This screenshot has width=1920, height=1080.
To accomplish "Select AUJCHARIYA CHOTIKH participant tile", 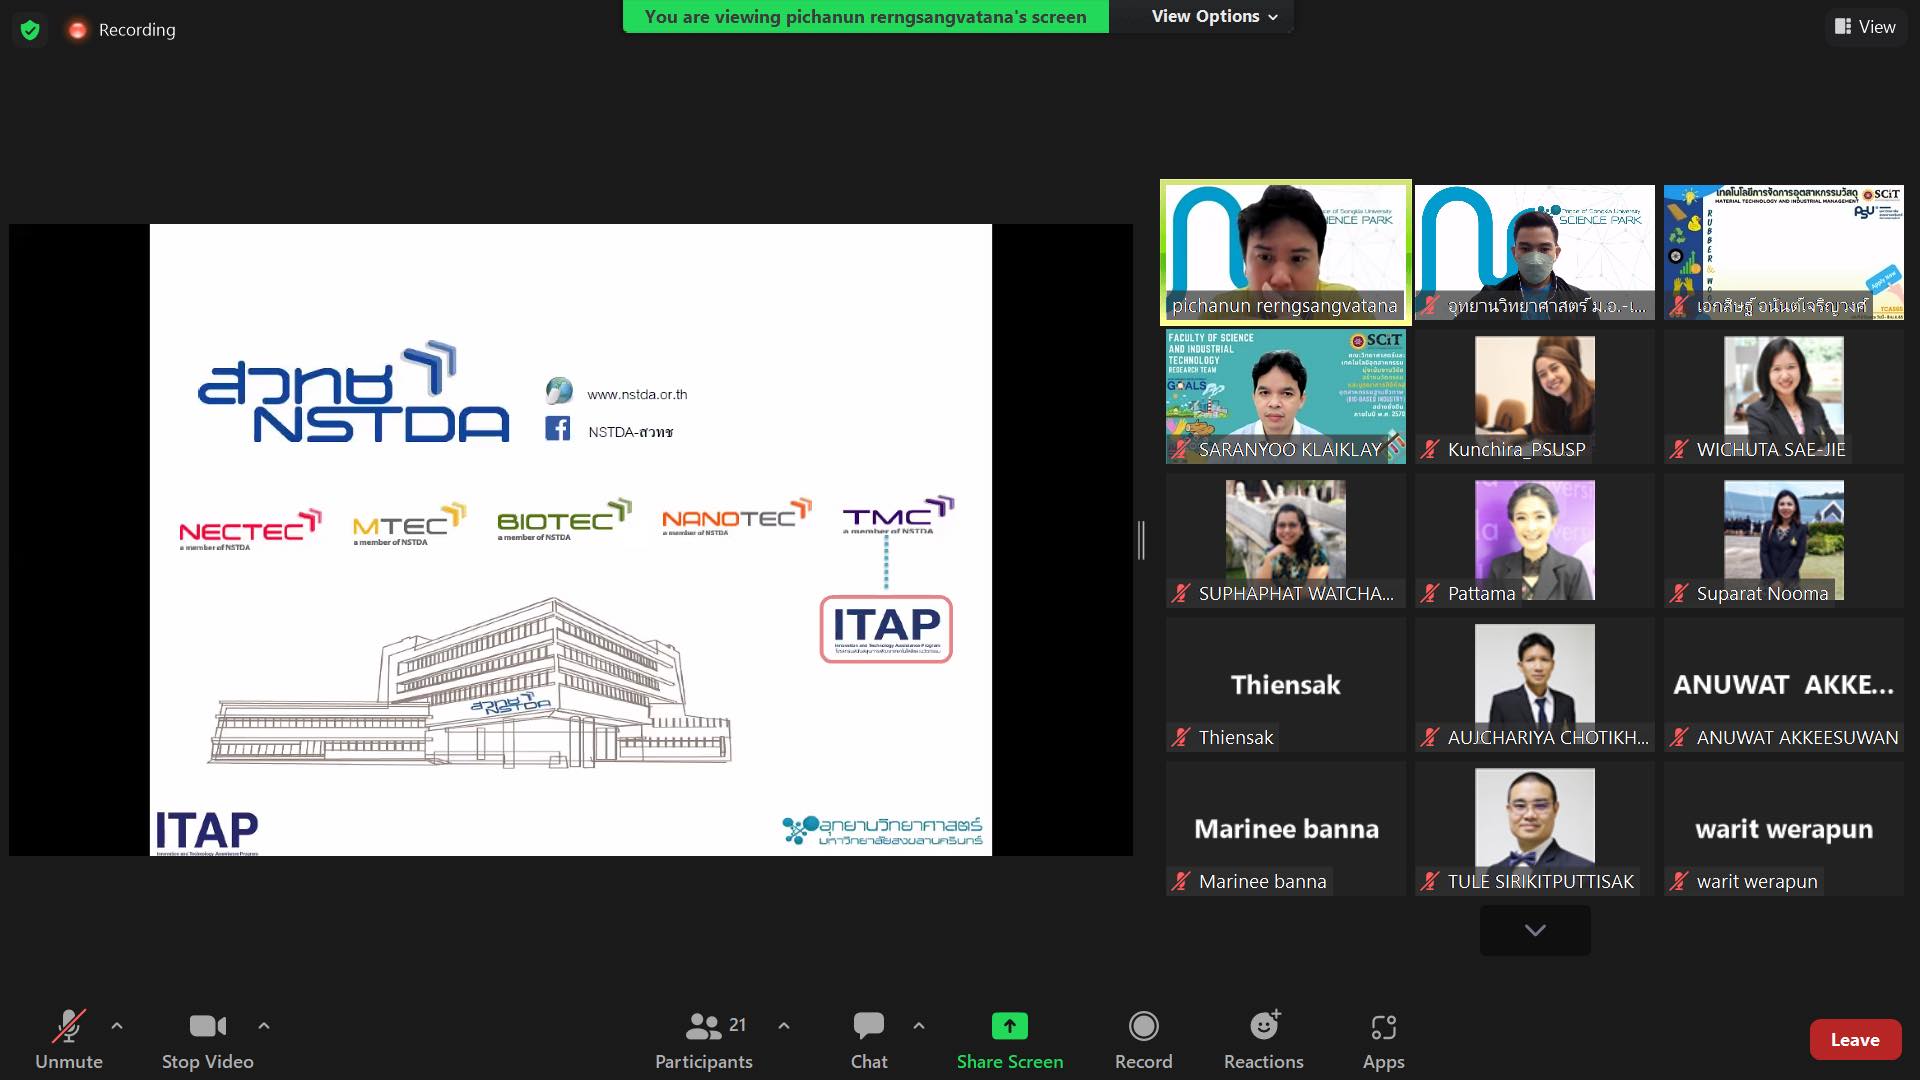I will pos(1535,684).
